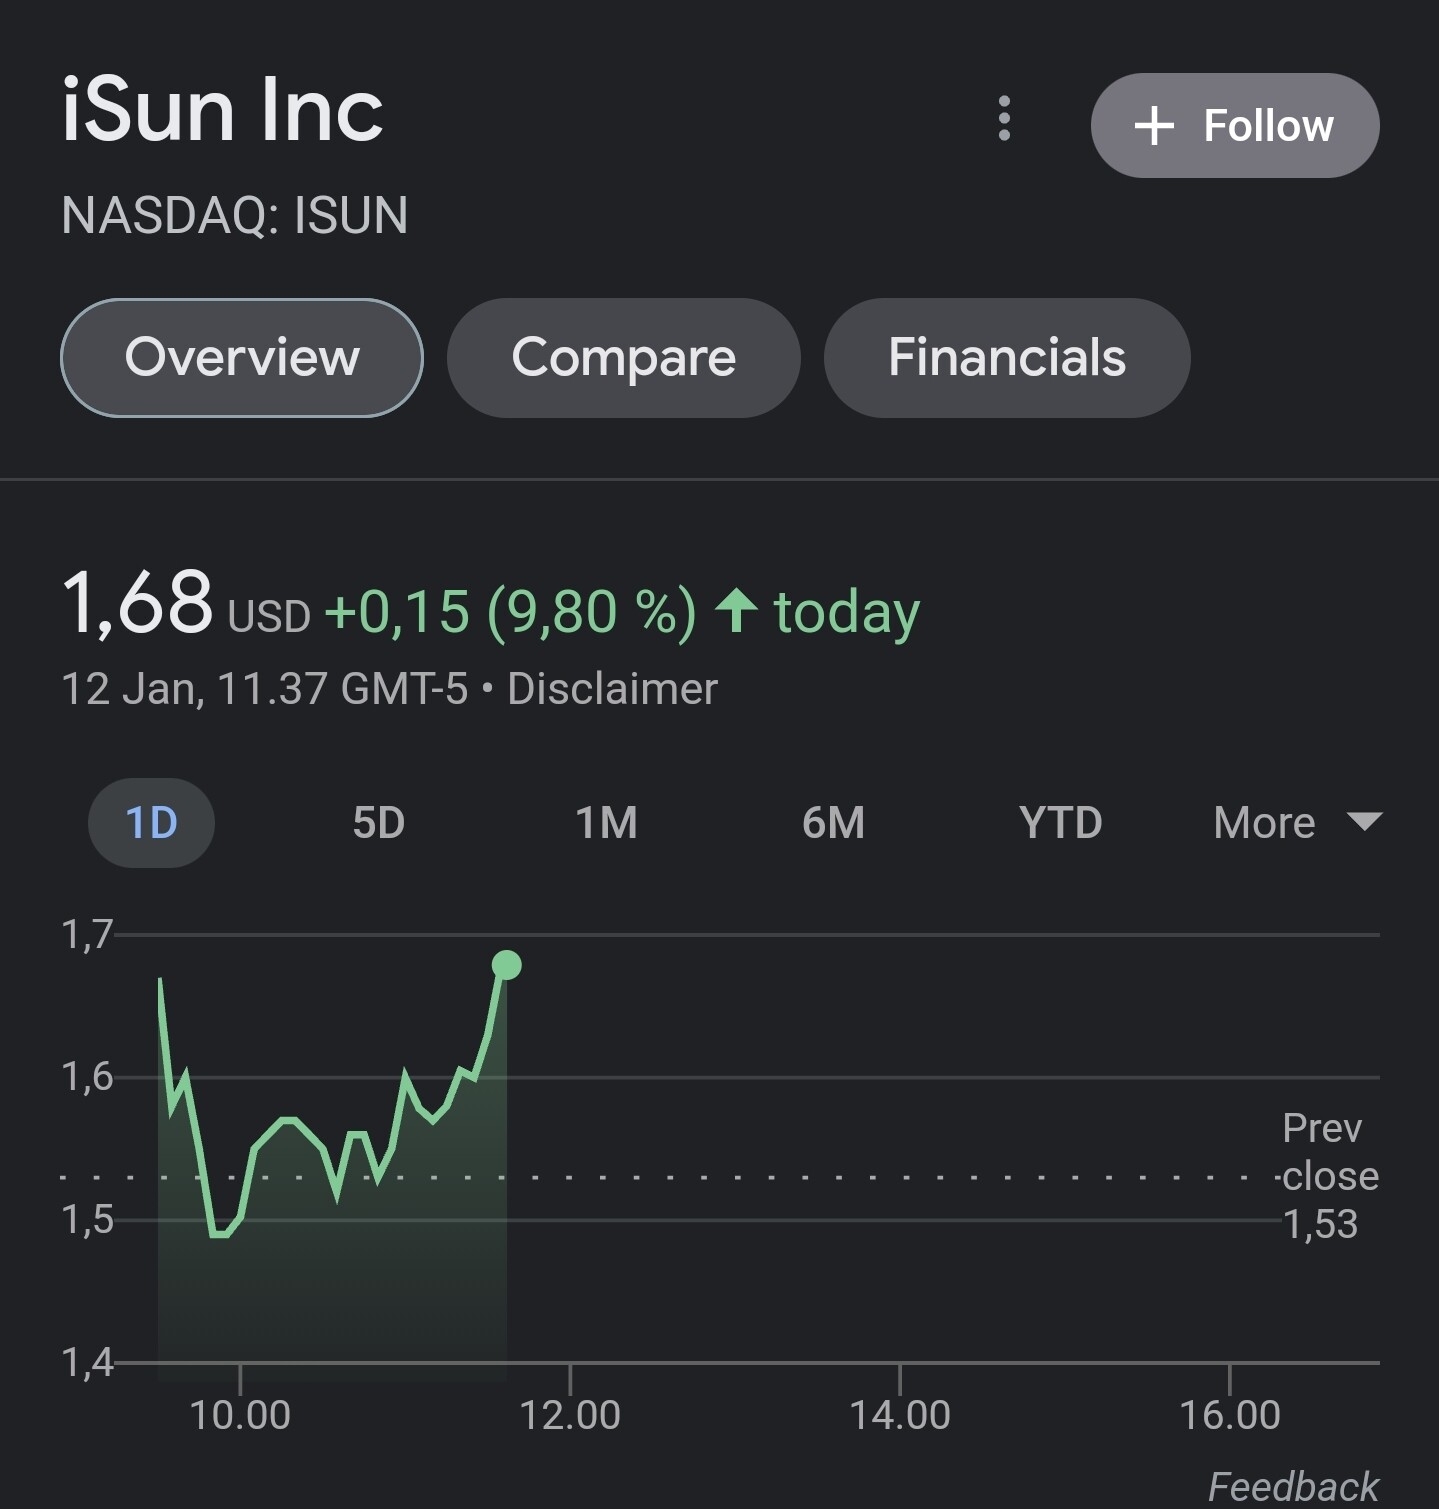
Task: Click the green current price dot on chart
Action: [507, 965]
